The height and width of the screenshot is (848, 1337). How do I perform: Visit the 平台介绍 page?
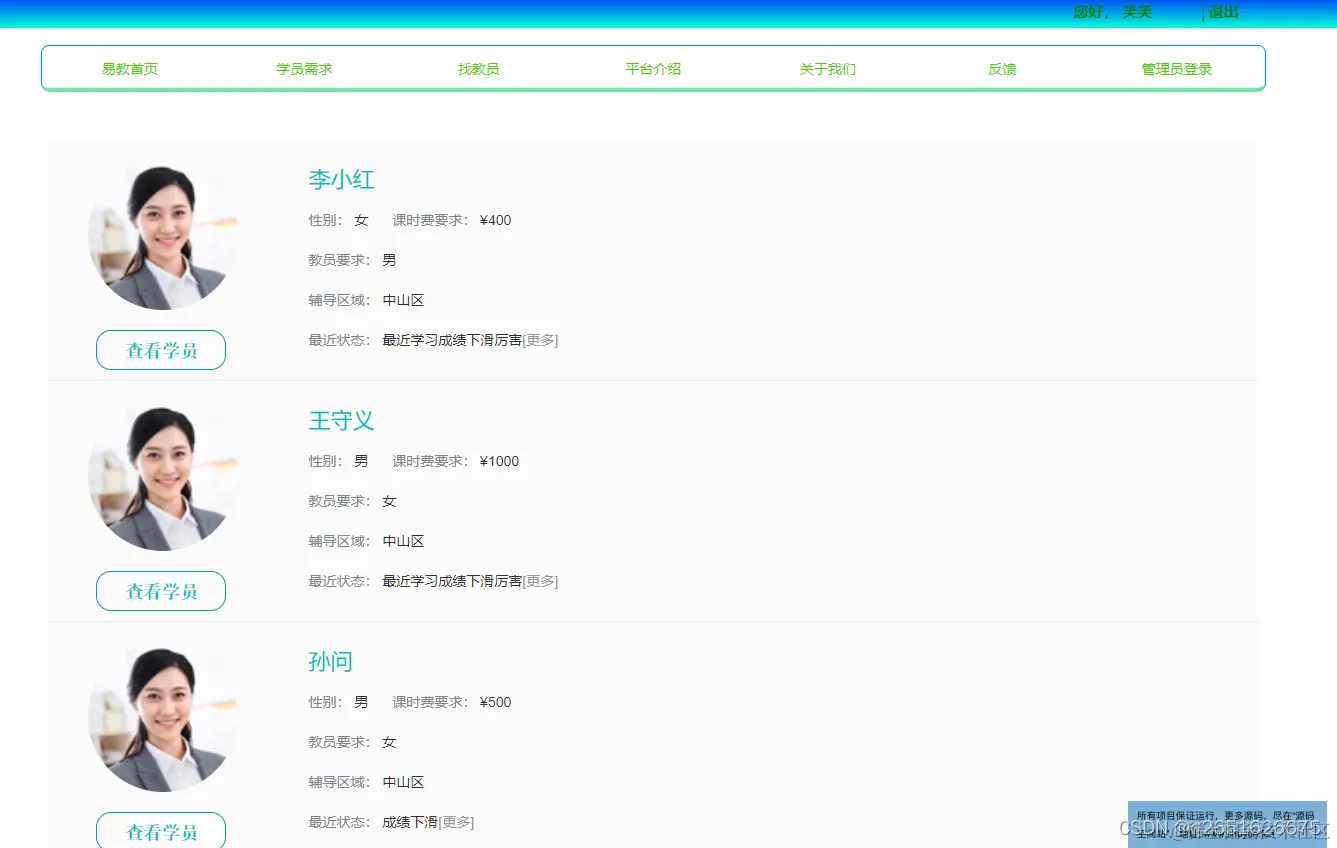[653, 68]
